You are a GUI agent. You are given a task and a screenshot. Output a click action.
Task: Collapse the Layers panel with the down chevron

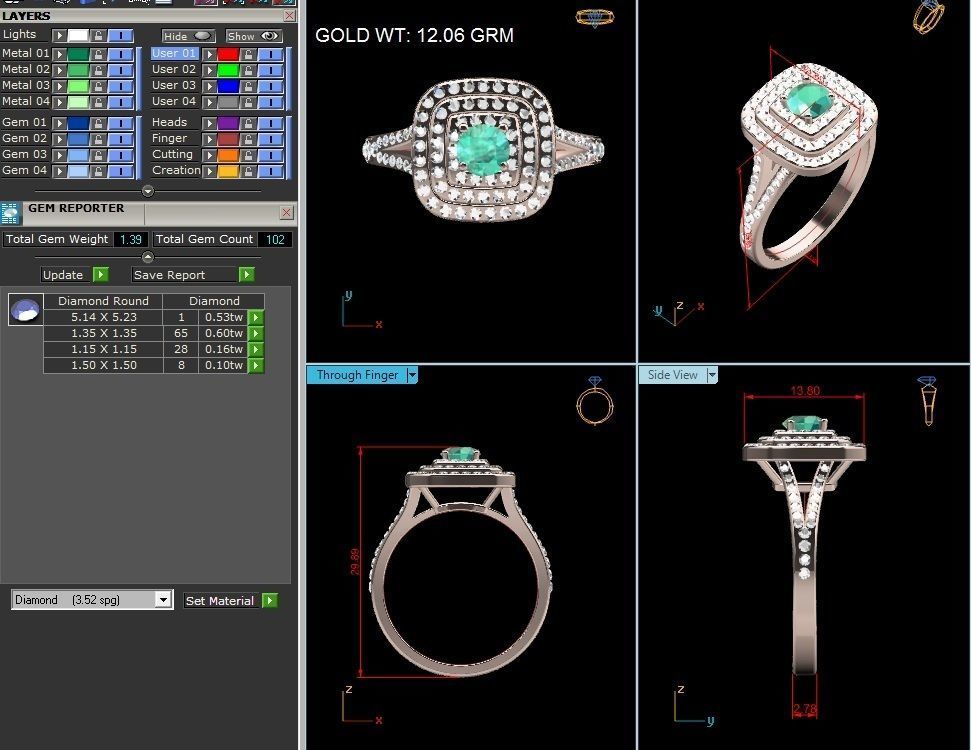click(147, 191)
